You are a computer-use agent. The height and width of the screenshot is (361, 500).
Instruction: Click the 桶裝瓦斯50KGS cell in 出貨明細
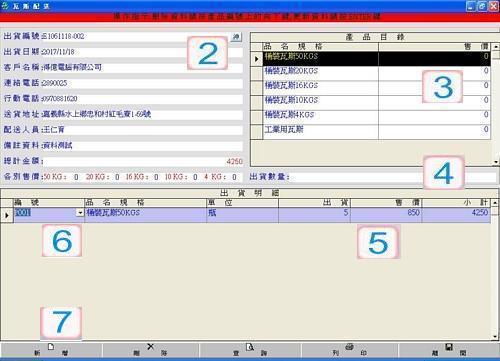coord(145,215)
